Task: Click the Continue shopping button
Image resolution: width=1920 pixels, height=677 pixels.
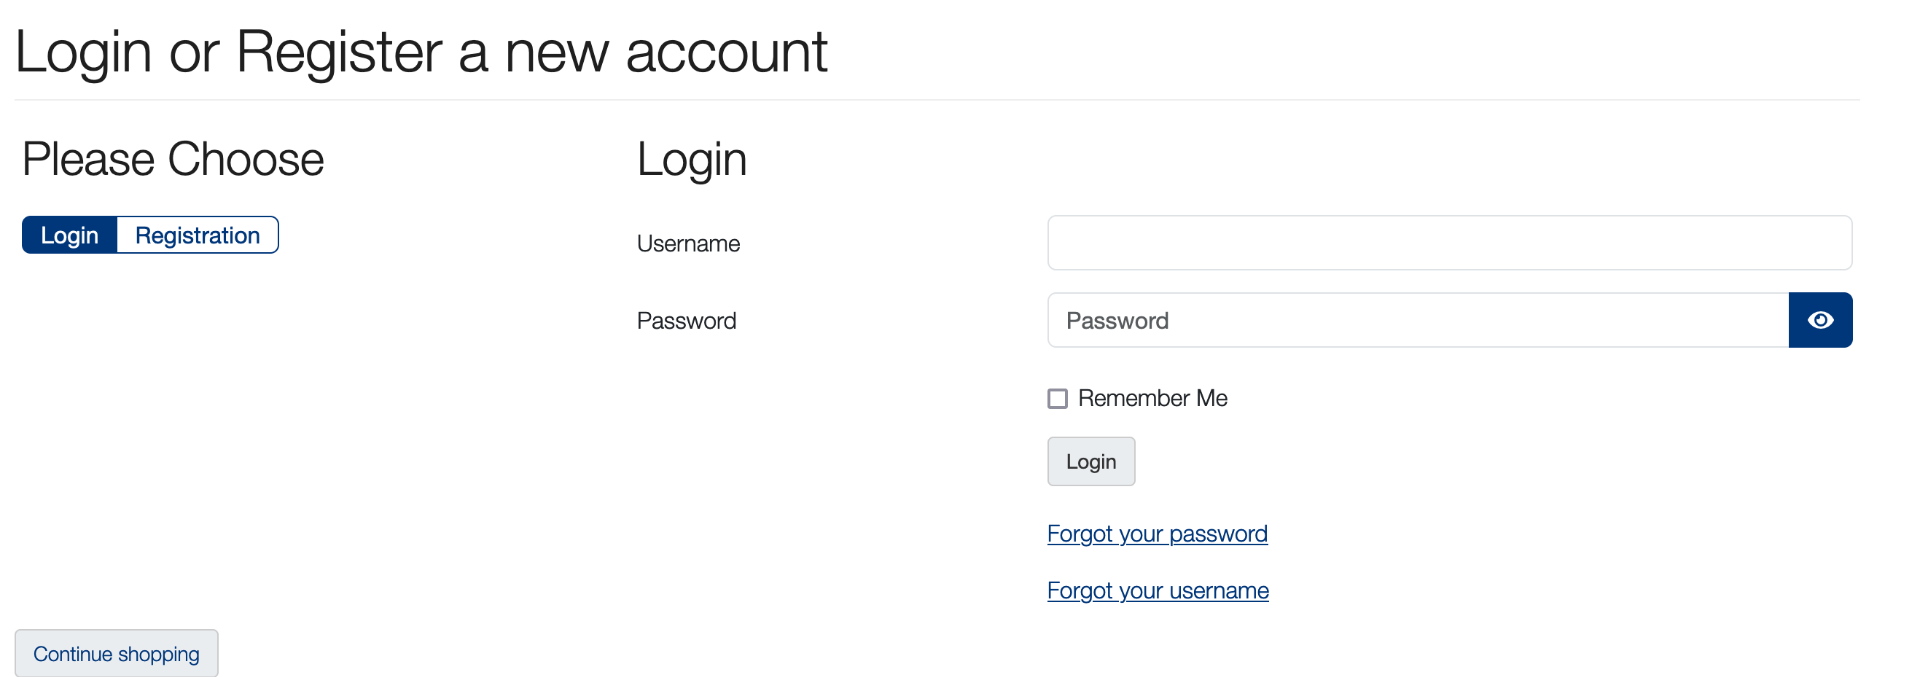Action: (x=116, y=654)
